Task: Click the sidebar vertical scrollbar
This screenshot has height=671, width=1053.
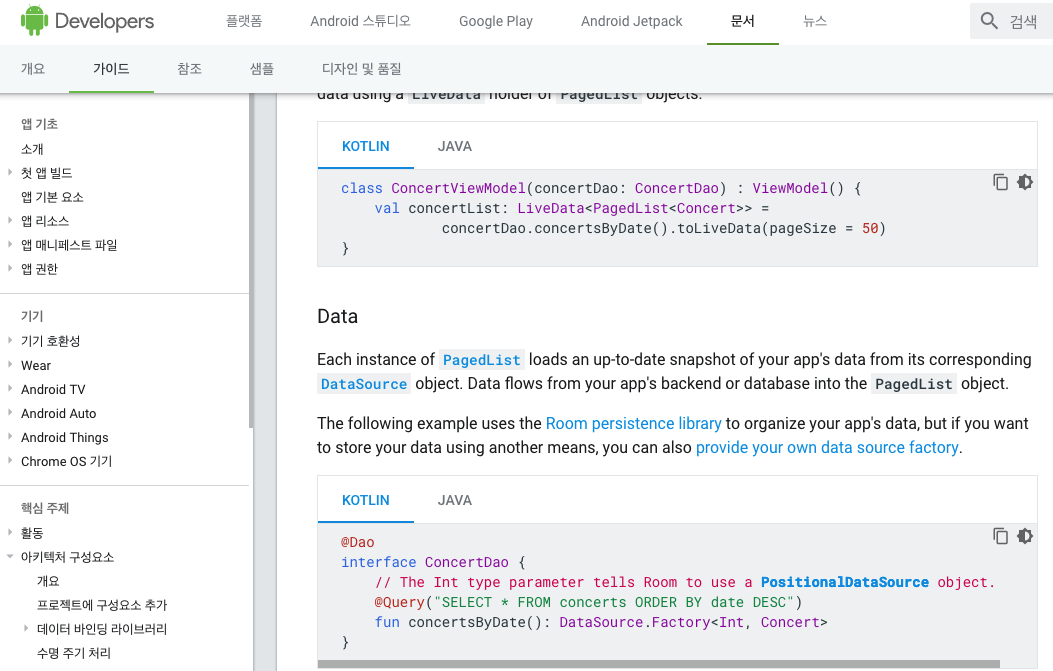Action: point(251,261)
